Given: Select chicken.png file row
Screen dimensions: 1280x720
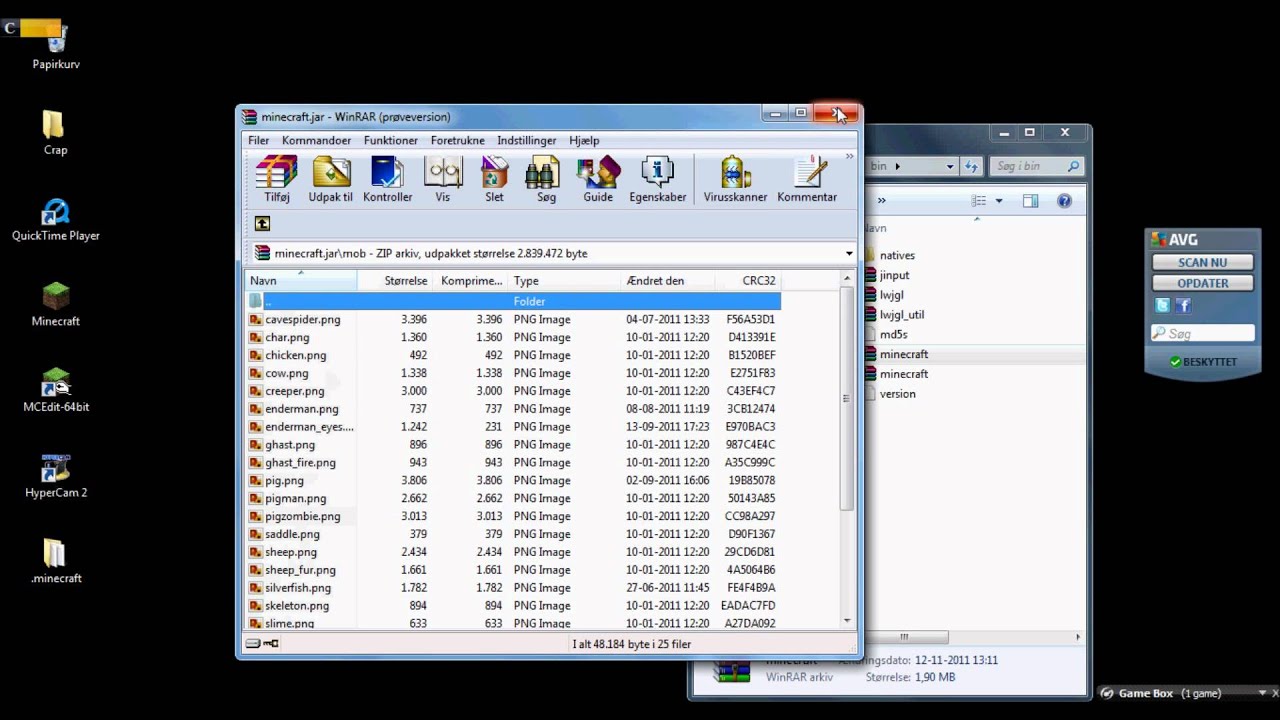Looking at the screenshot, I should pyautogui.click(x=513, y=355).
